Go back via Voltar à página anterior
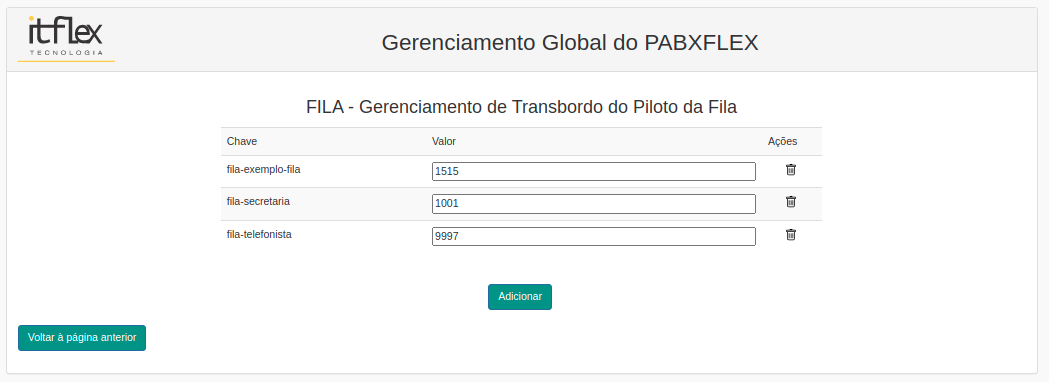 (82, 338)
